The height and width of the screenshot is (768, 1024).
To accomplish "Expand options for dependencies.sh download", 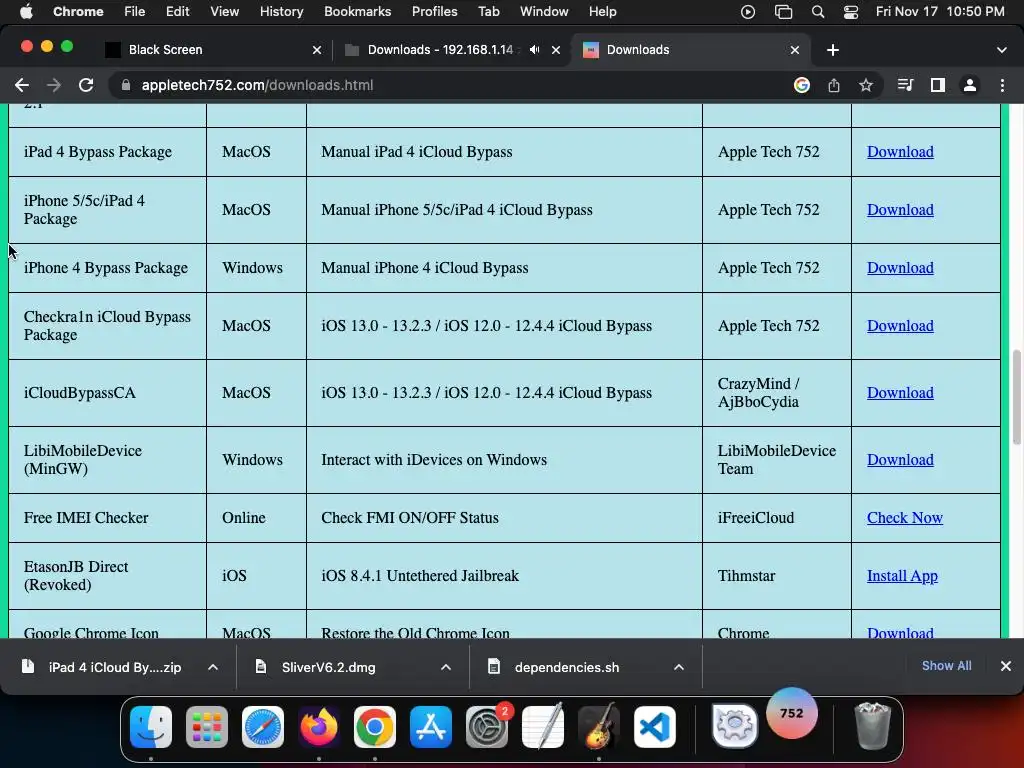I will tap(679, 667).
